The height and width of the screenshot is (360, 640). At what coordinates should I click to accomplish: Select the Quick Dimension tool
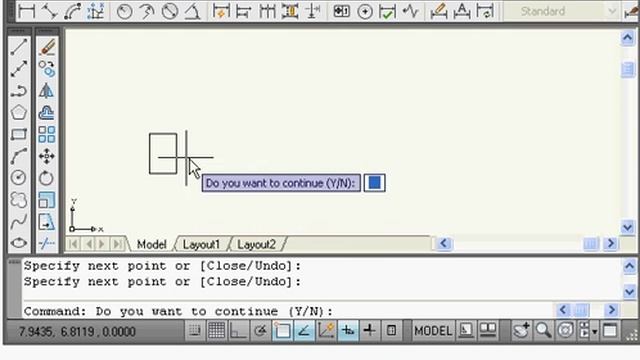coord(221,11)
